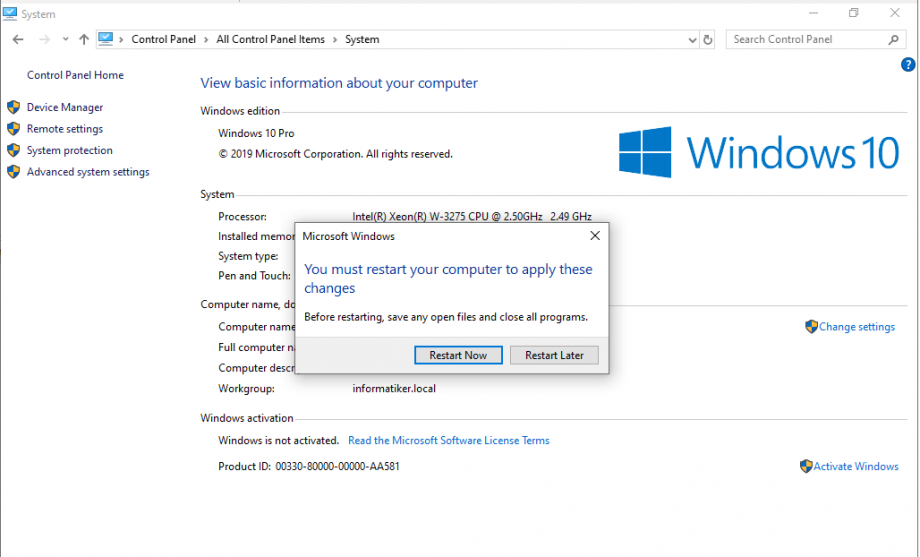Select All Control Panel Items breadcrumb

coord(270,39)
